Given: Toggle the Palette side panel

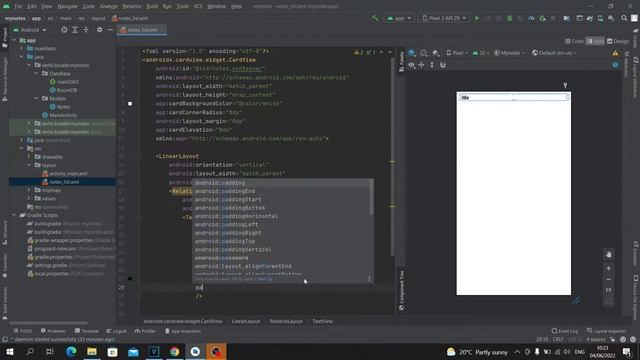Looking at the screenshot, I should click(402, 62).
